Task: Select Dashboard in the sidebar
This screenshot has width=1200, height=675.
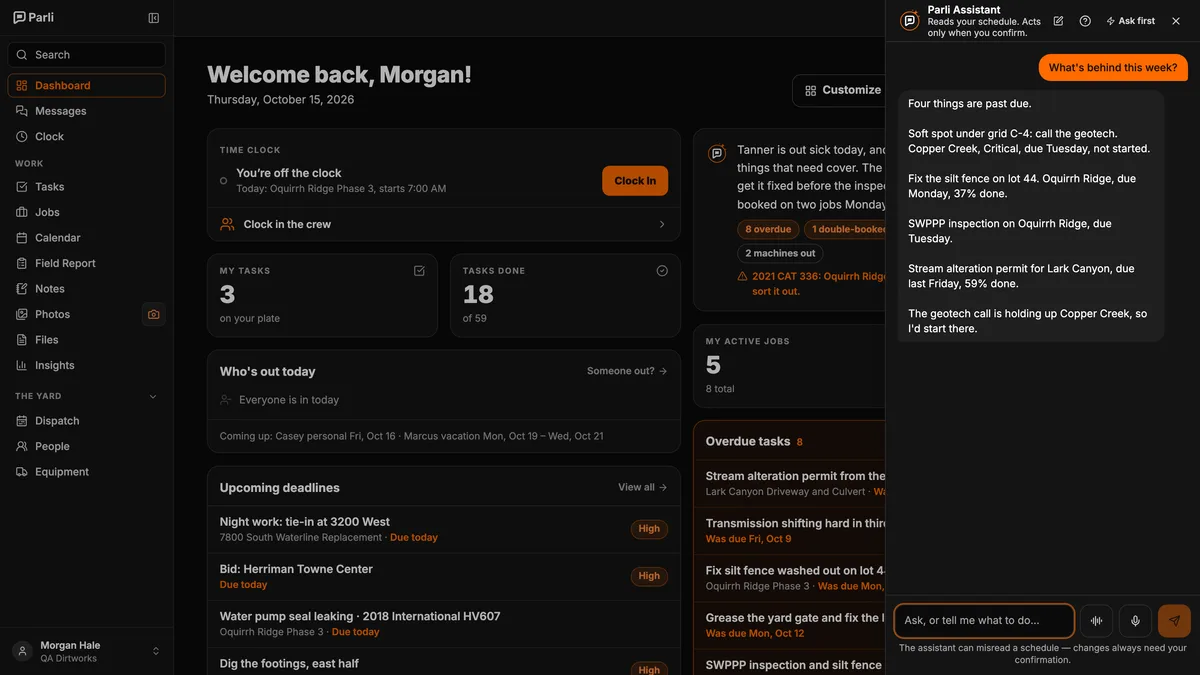Action: (x=86, y=86)
